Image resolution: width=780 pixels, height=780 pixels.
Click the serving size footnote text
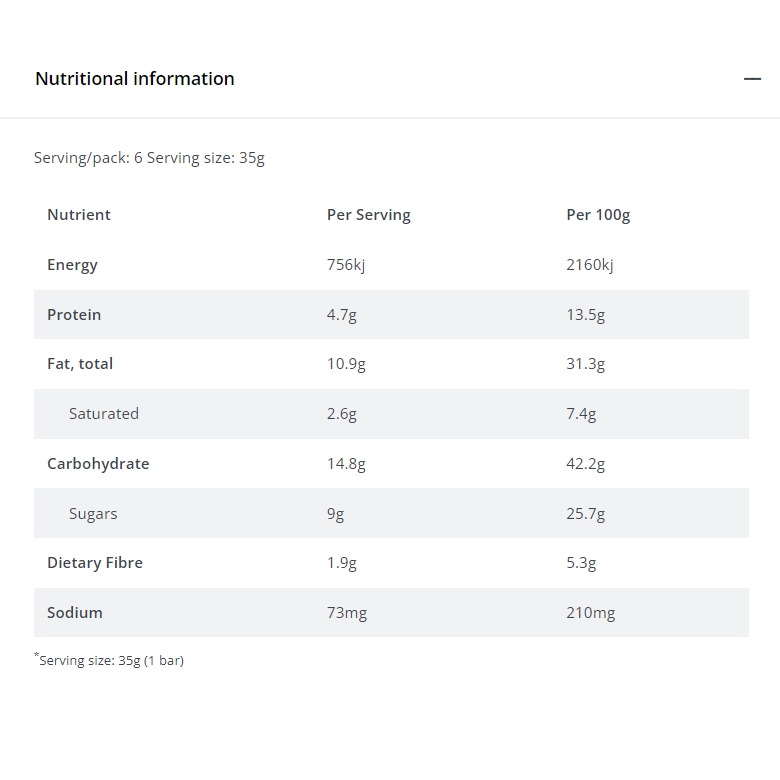point(109,660)
